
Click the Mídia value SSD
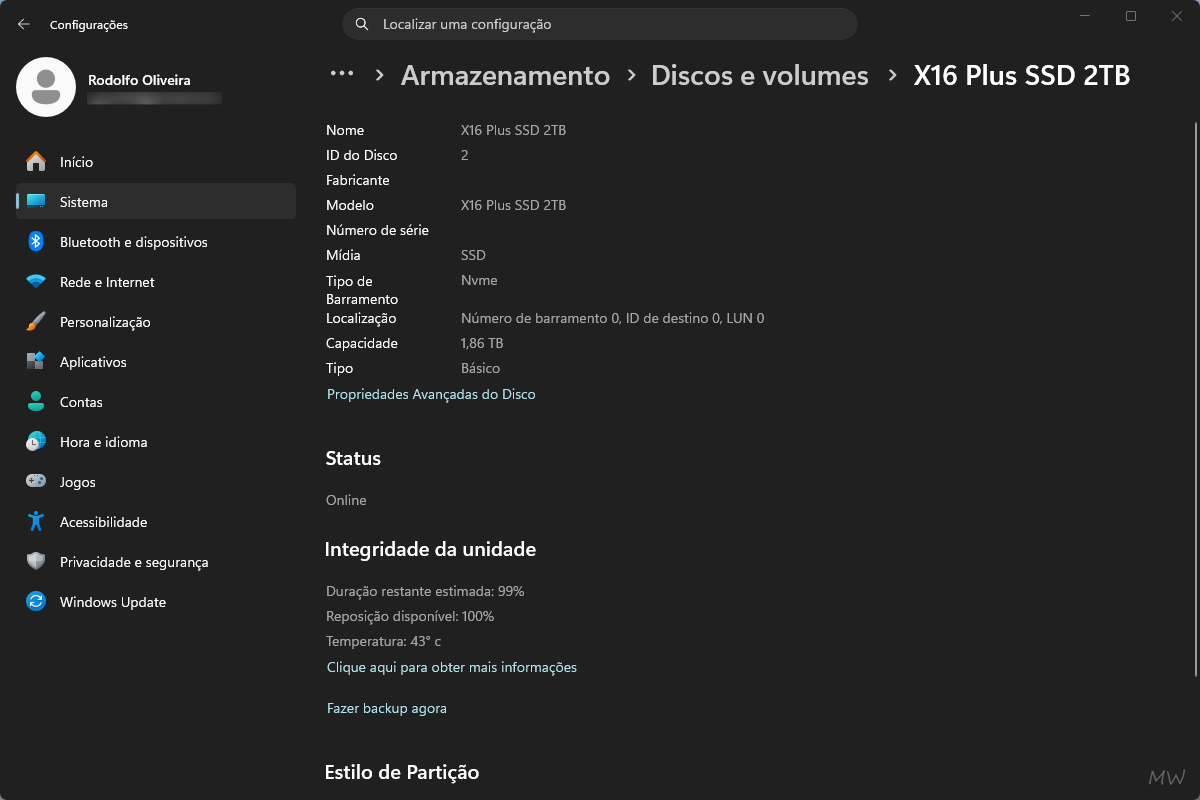pos(473,255)
